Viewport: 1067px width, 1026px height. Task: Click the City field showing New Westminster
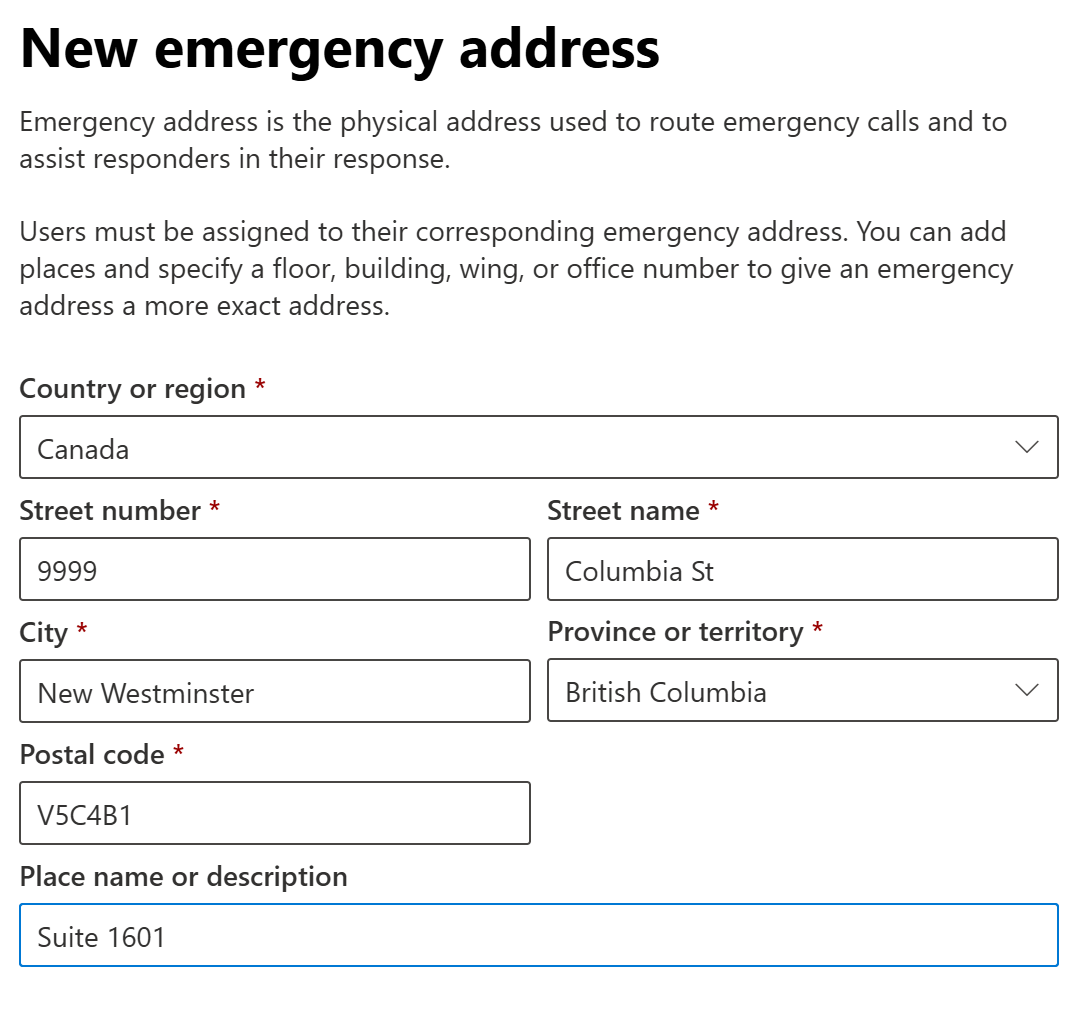tap(274, 692)
